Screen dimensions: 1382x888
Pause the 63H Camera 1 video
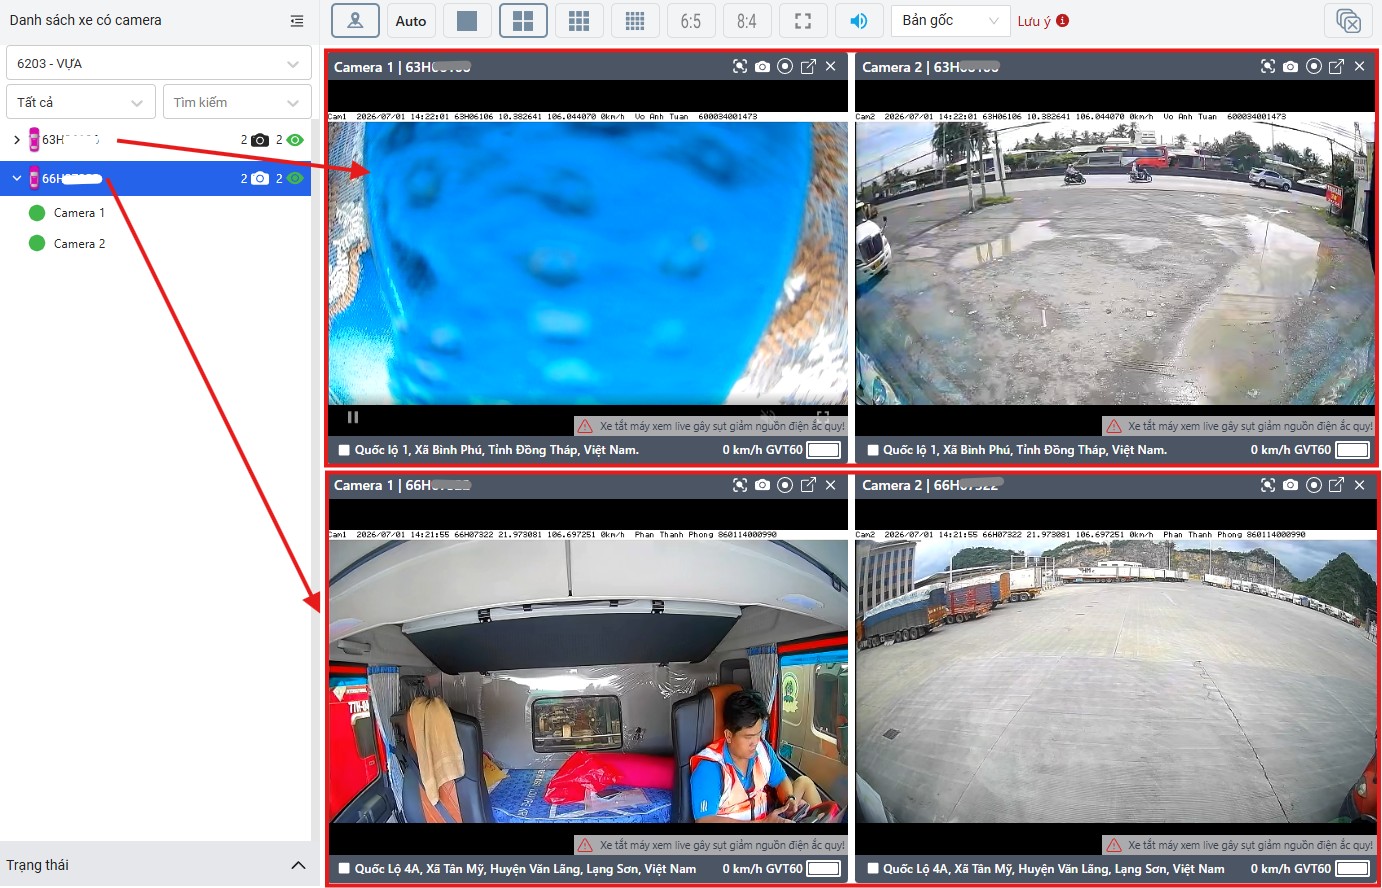pyautogui.click(x=353, y=417)
